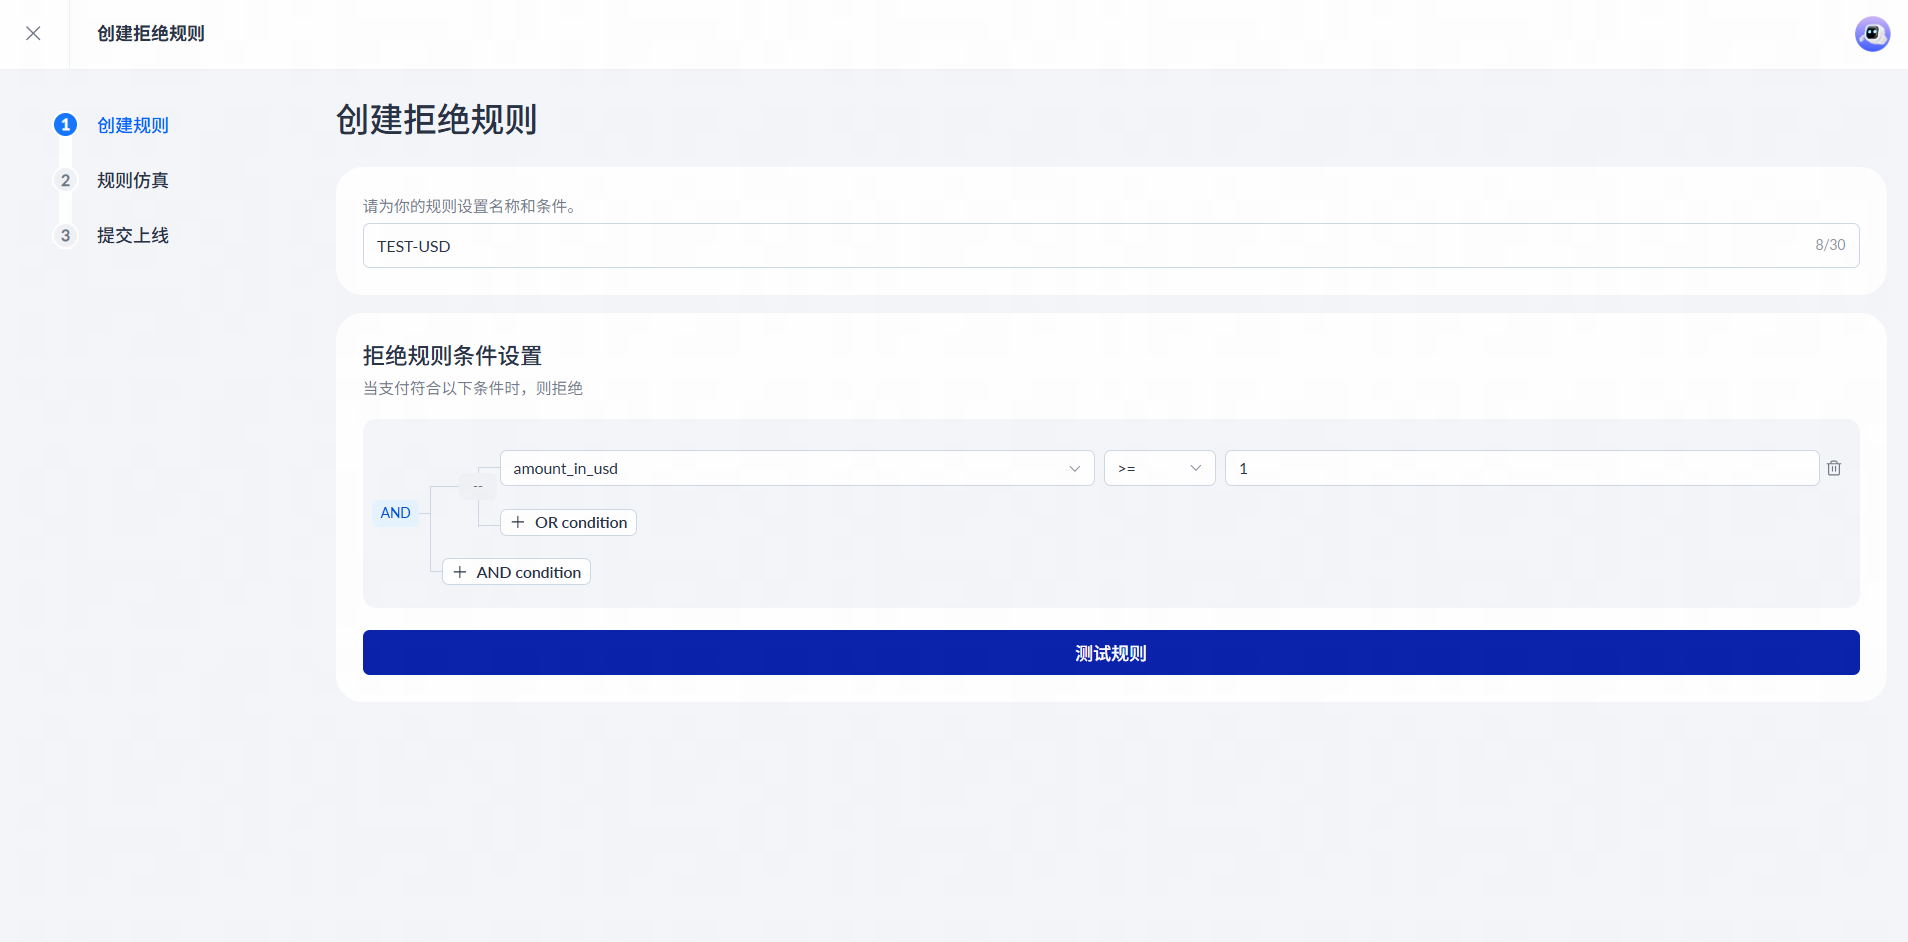Click the 请为你的规则设置名称和条件 hint text

(470, 206)
